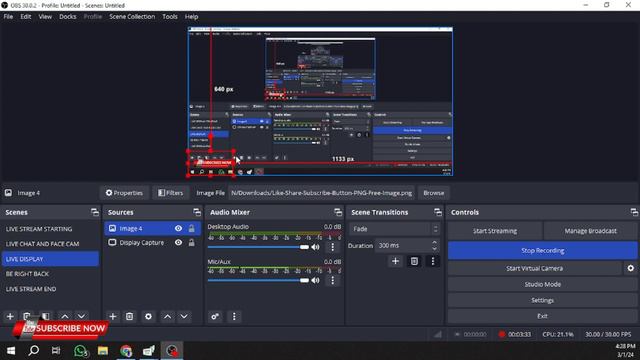Unlock the Image 4 source
The image size is (640, 360).
(191, 229)
